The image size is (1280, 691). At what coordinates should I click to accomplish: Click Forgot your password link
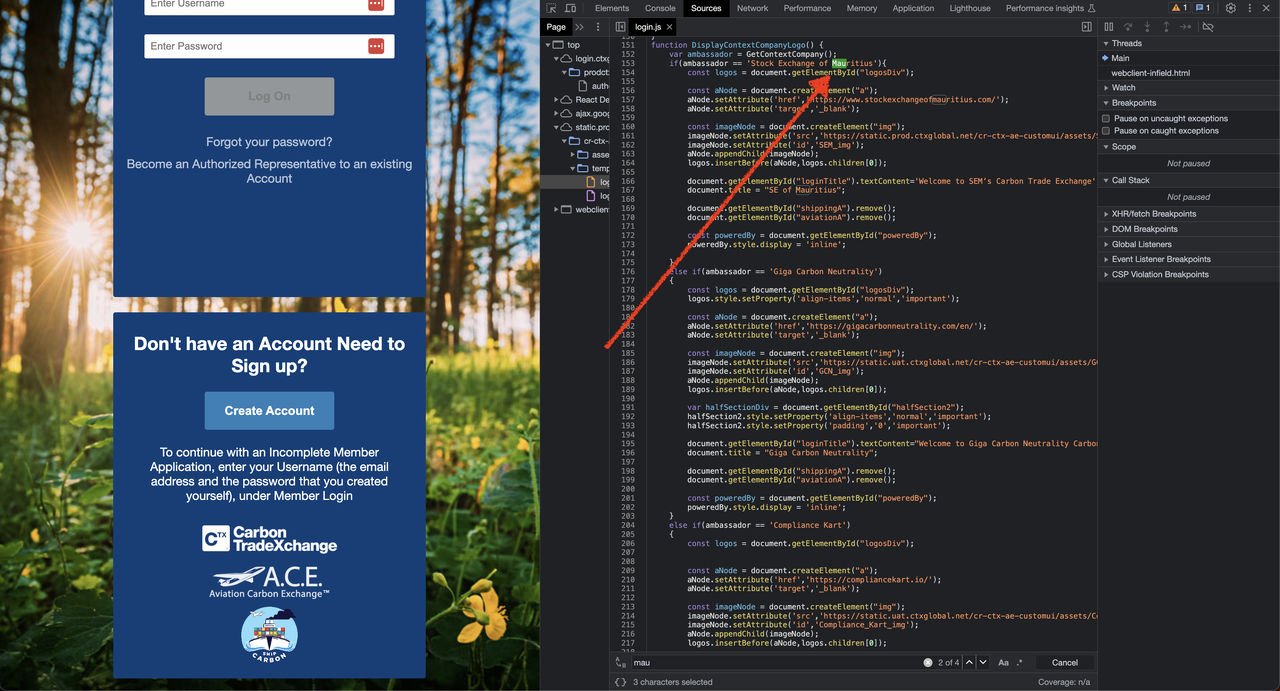click(269, 142)
